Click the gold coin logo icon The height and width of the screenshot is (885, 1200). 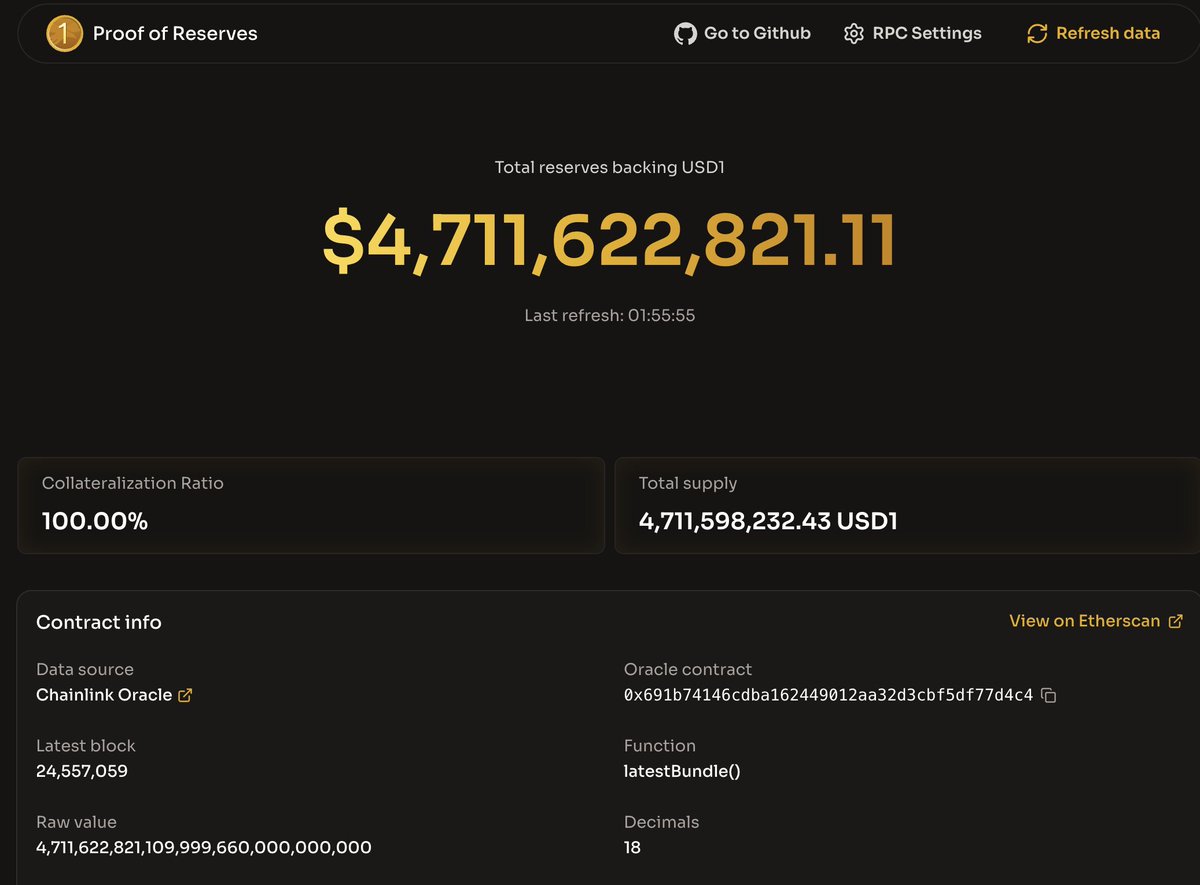(x=64, y=34)
